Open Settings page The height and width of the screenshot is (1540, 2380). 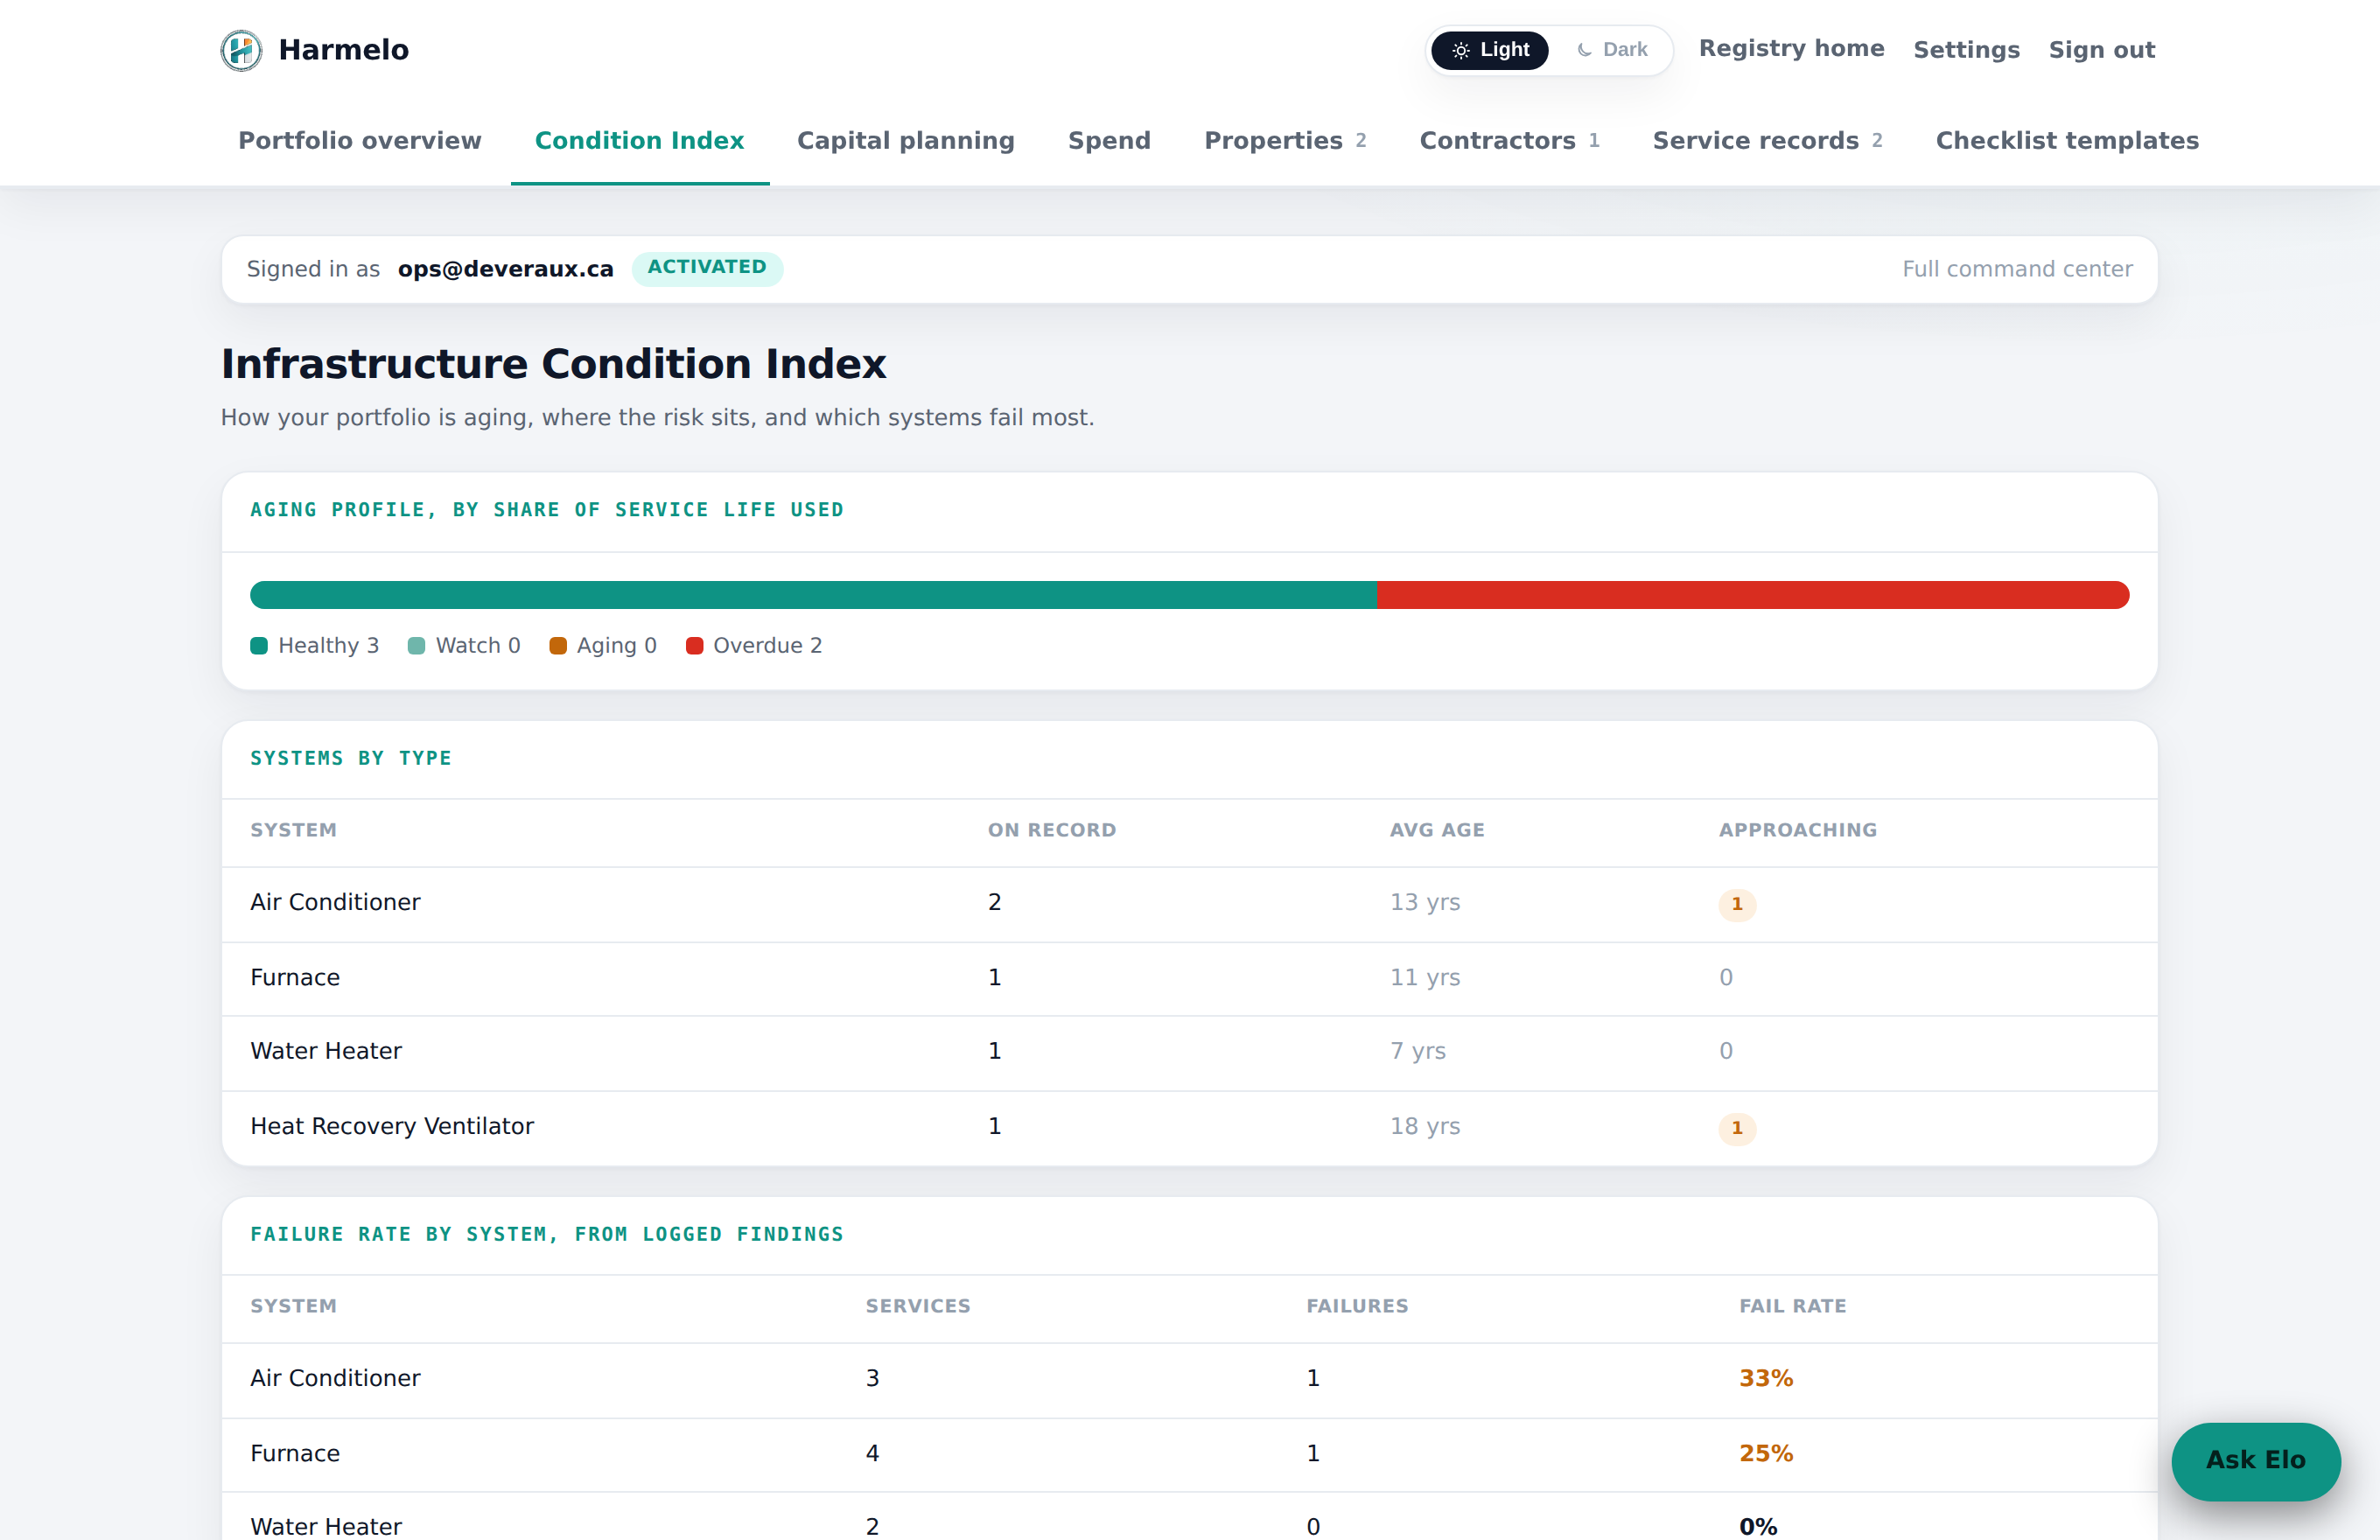pos(1966,50)
